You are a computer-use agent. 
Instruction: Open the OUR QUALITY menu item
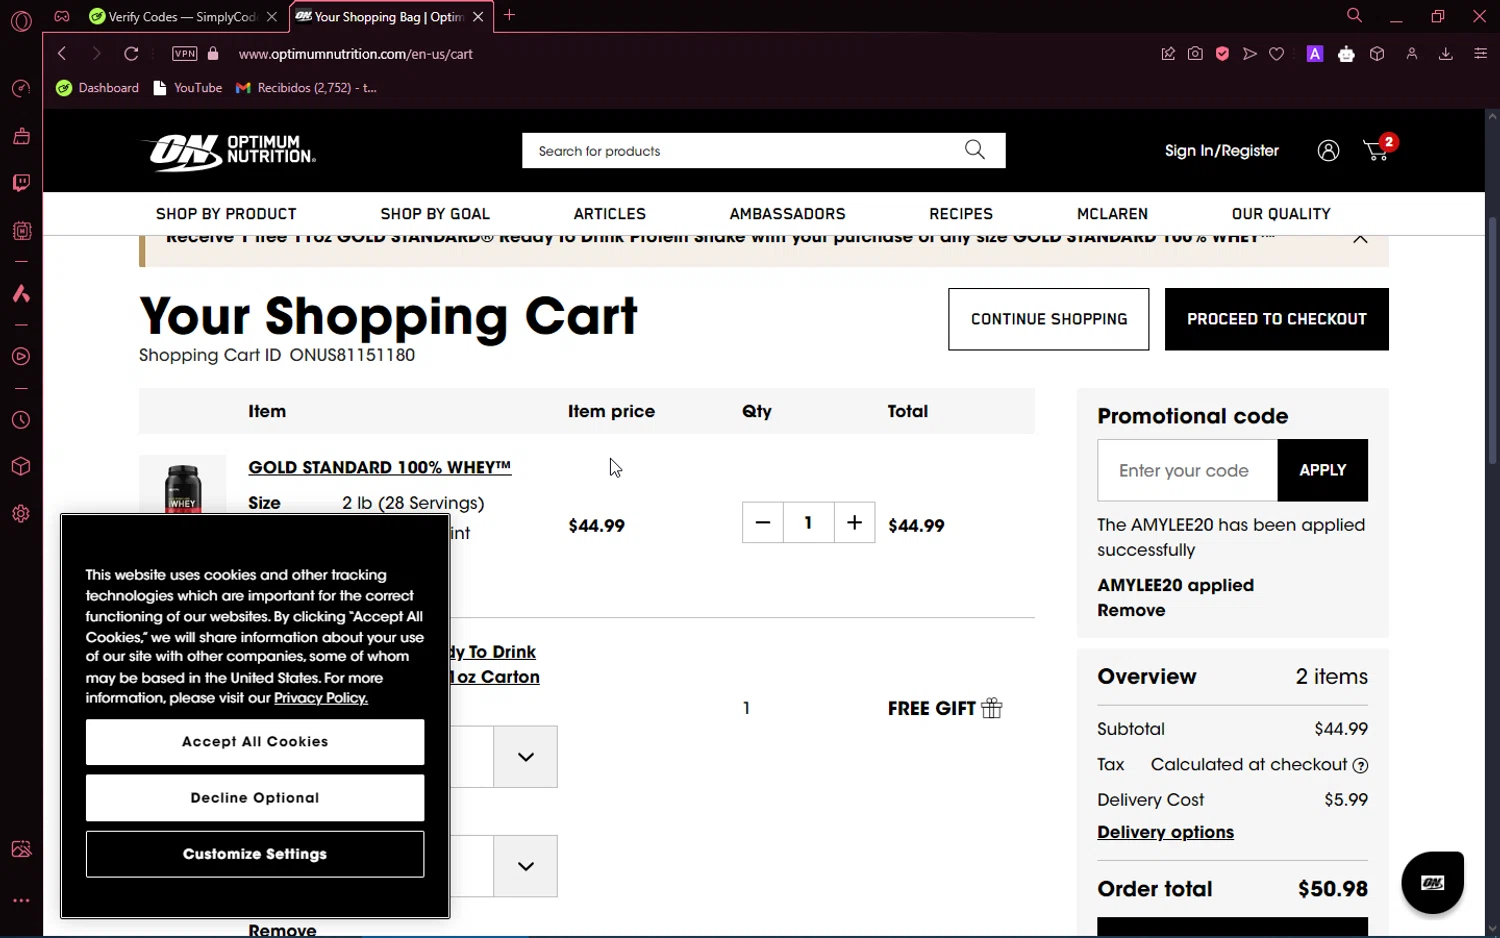coord(1281,214)
